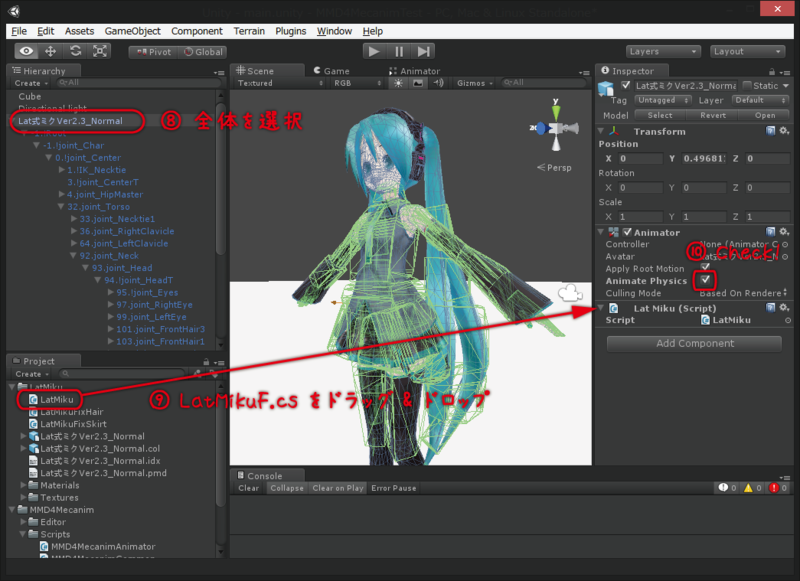Open Project Create dropdown
This screenshot has width=800, height=581.
[x=32, y=374]
